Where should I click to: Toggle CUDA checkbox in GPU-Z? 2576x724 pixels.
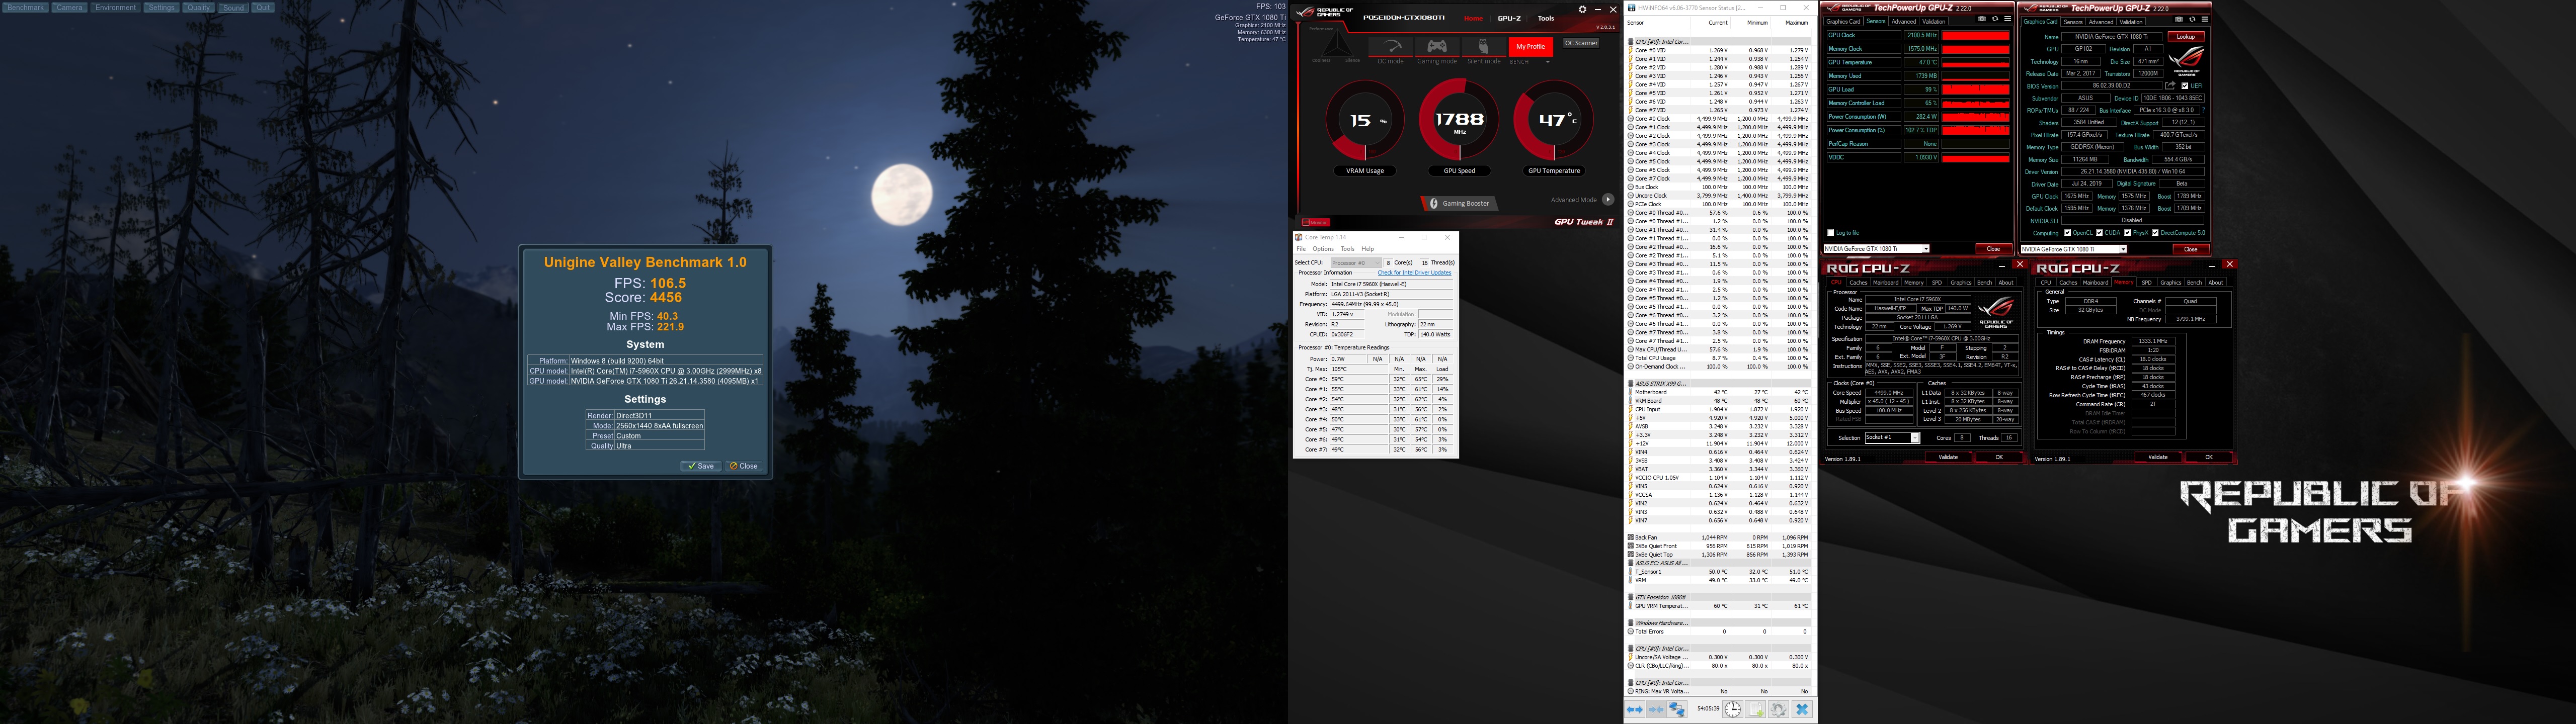(2099, 233)
